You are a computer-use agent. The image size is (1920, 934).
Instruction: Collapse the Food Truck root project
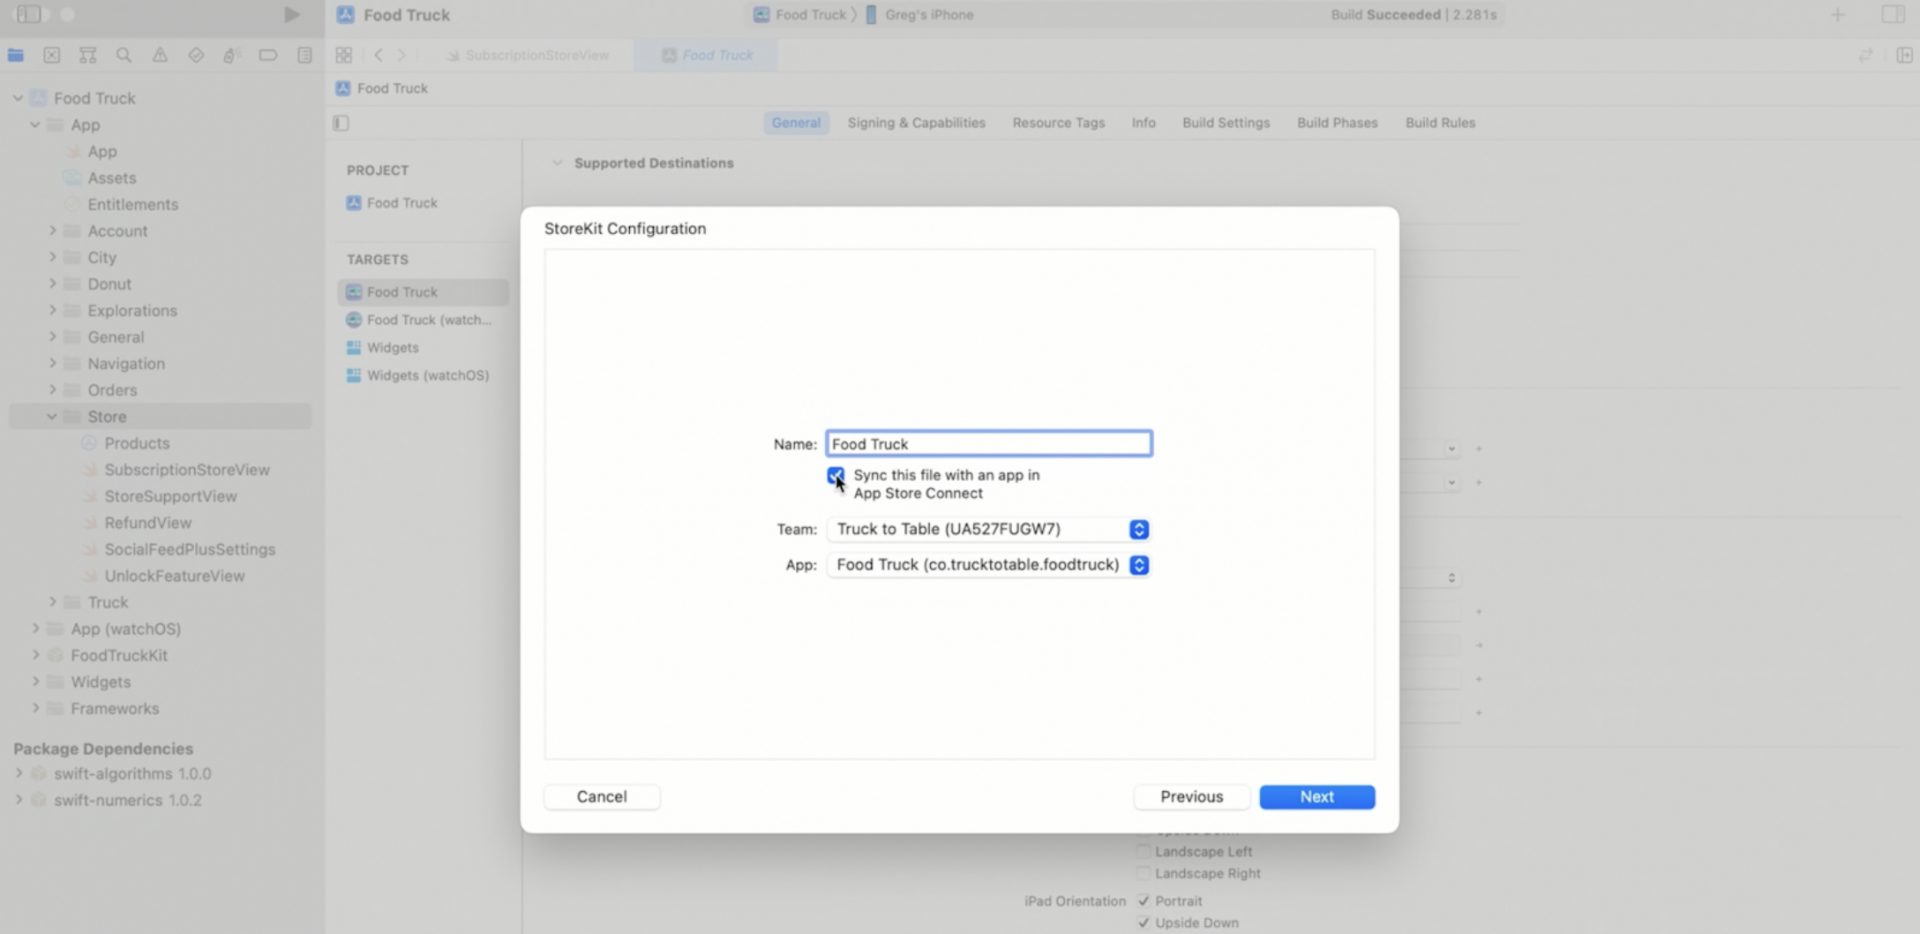[x=17, y=98]
